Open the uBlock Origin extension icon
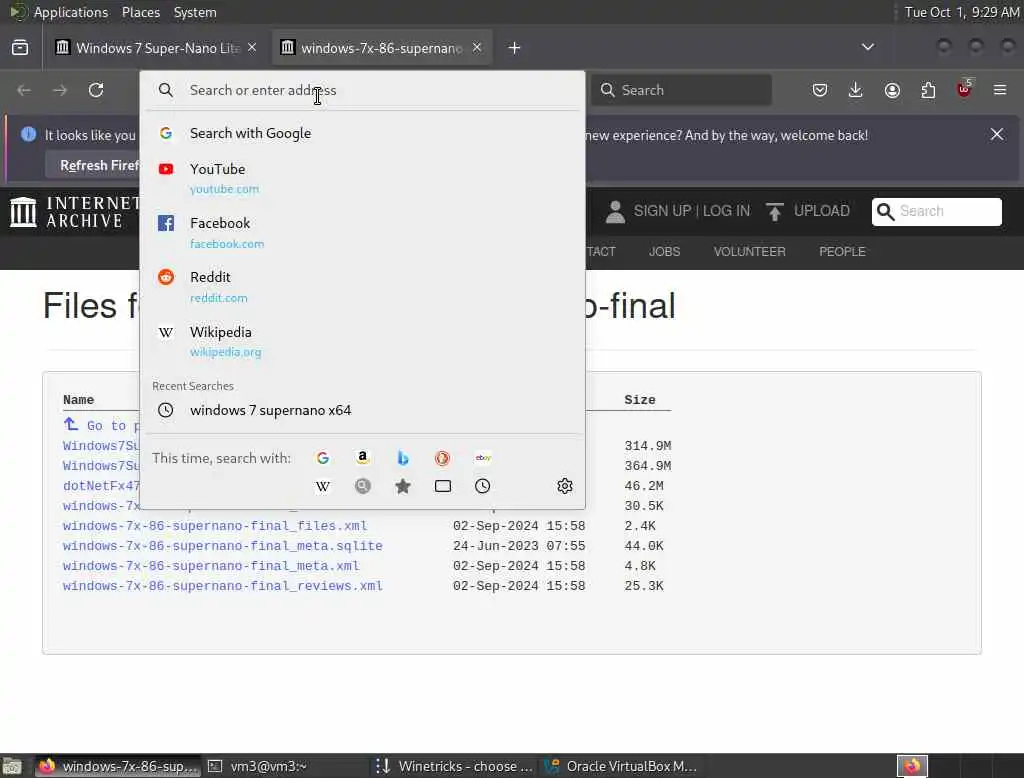 (x=964, y=89)
